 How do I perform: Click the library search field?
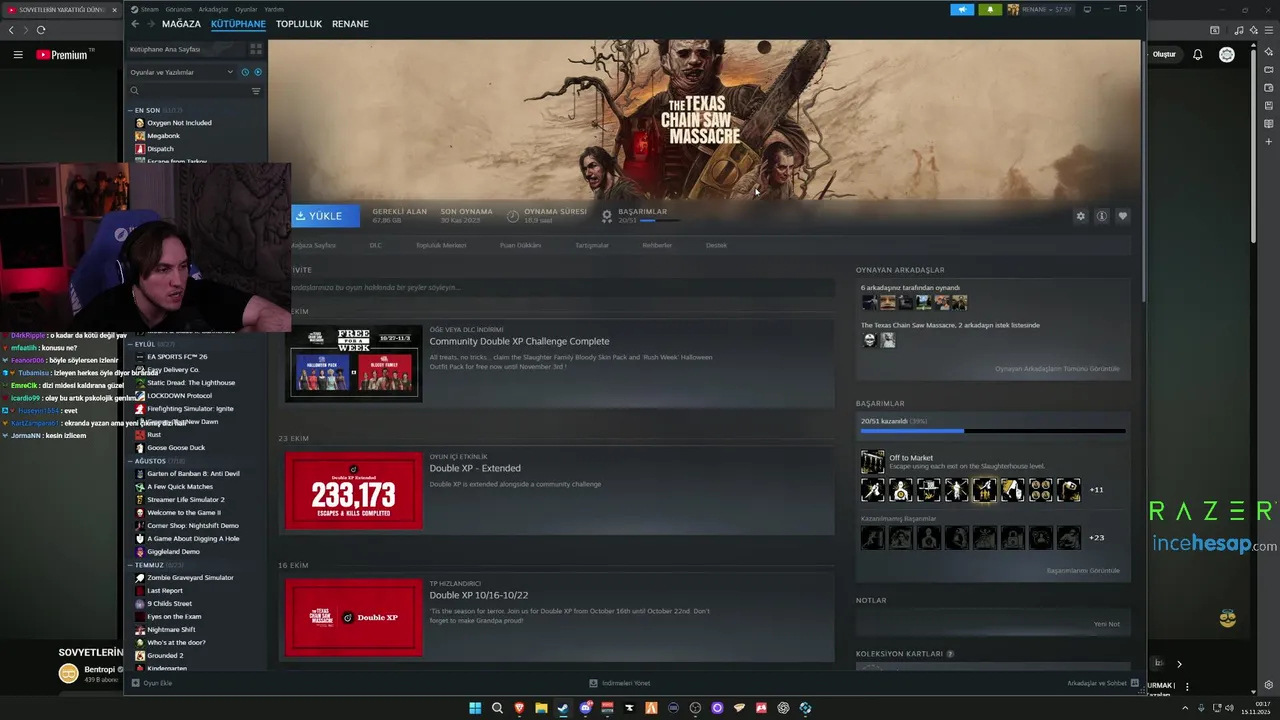(x=188, y=91)
